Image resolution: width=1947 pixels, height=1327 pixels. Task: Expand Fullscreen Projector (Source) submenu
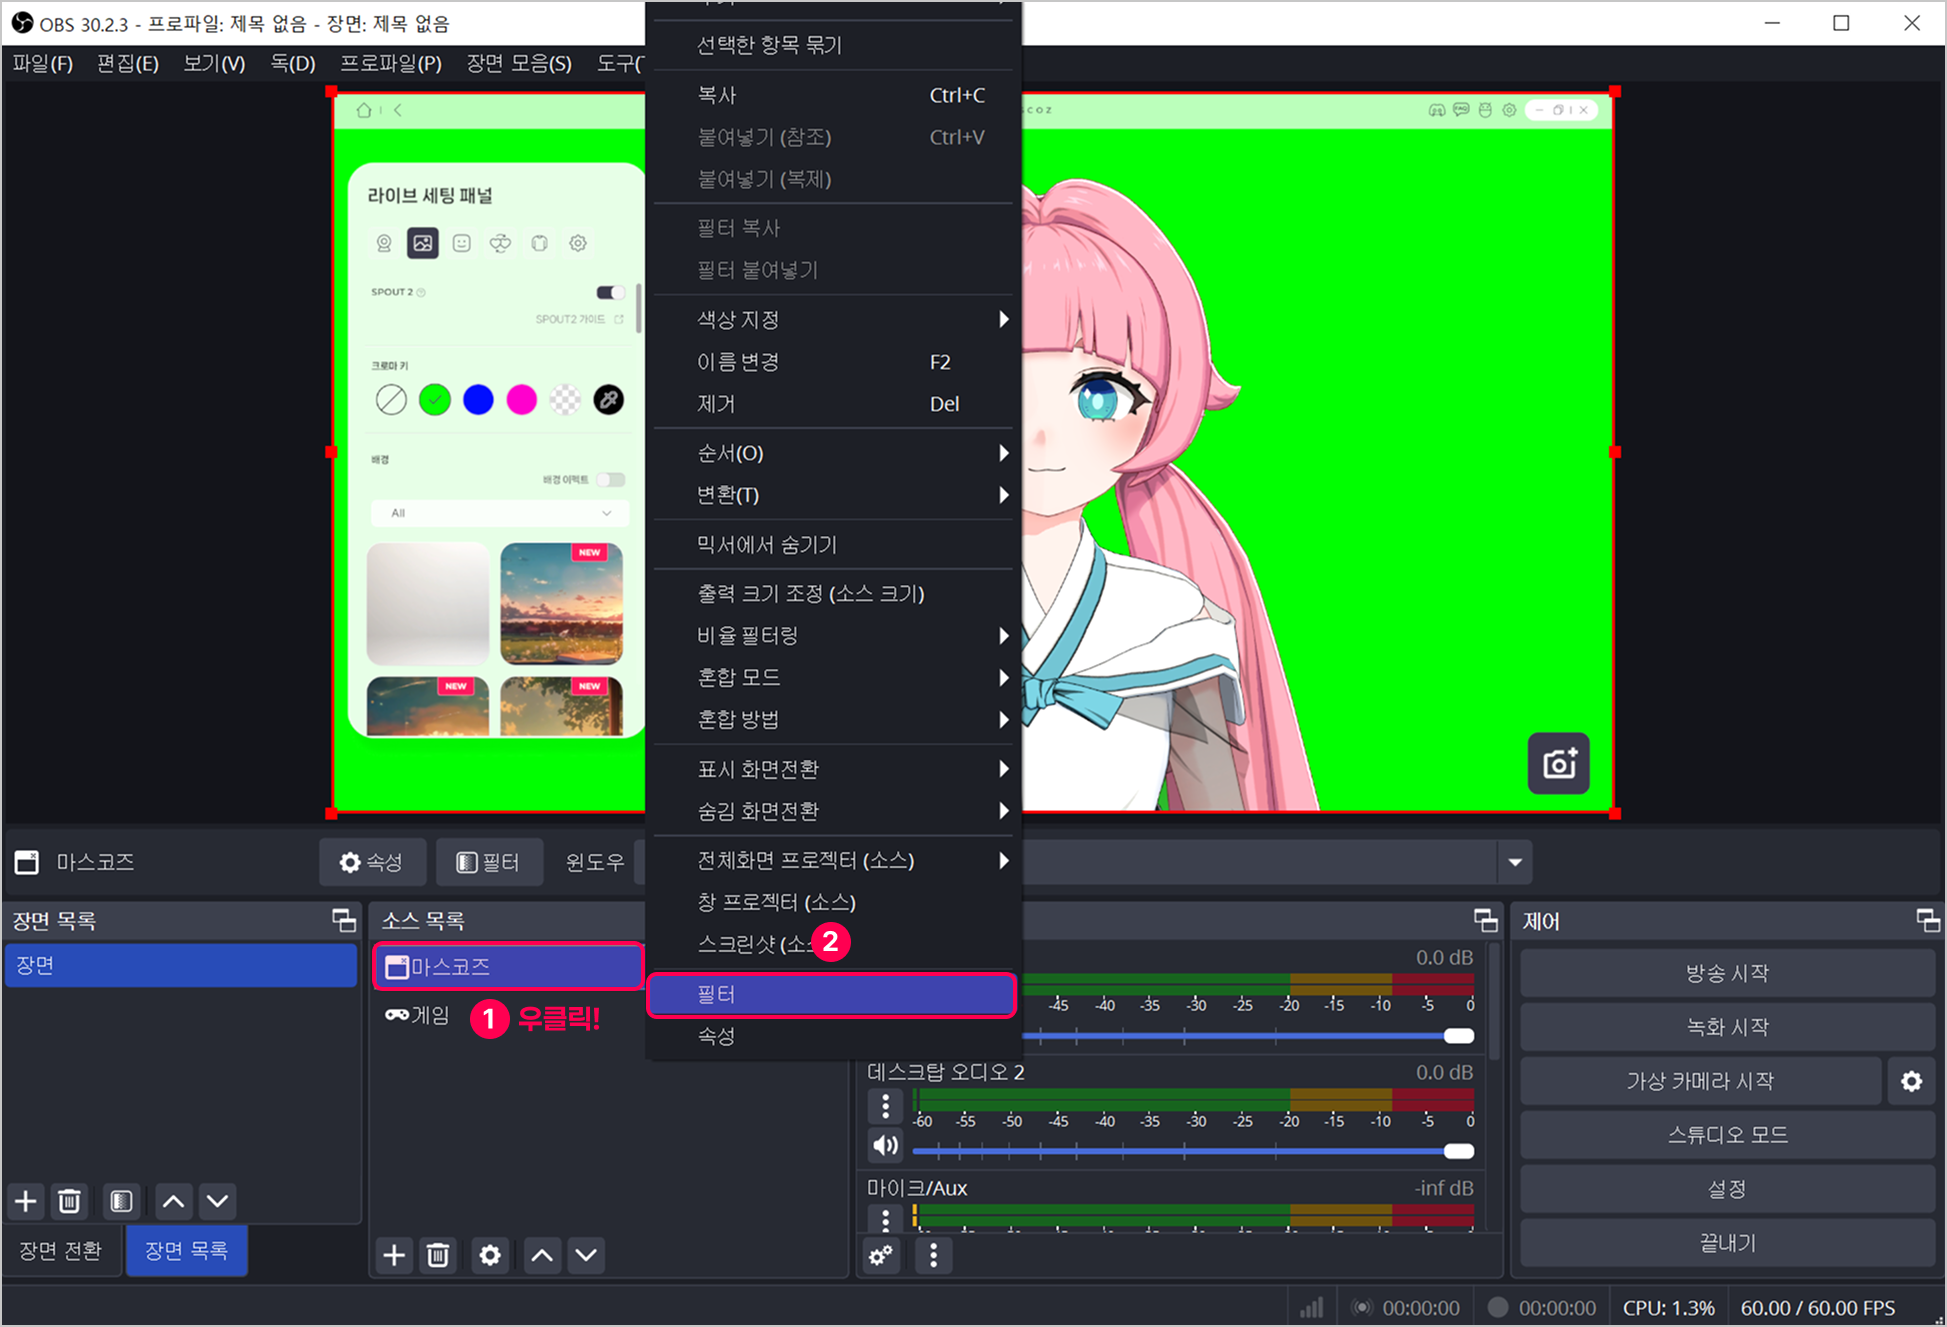[834, 860]
